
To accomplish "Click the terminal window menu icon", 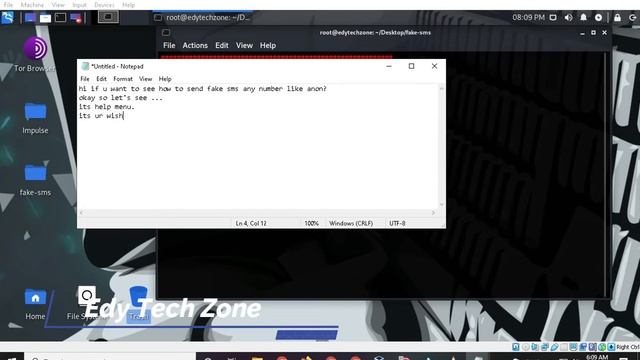I will (166, 32).
